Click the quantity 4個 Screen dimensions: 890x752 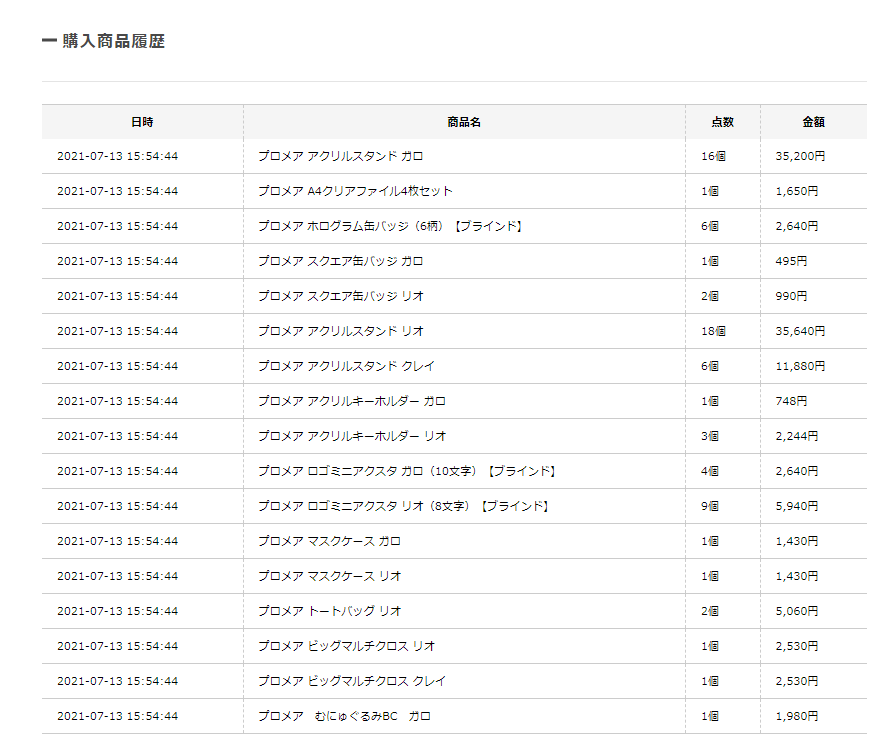710,471
